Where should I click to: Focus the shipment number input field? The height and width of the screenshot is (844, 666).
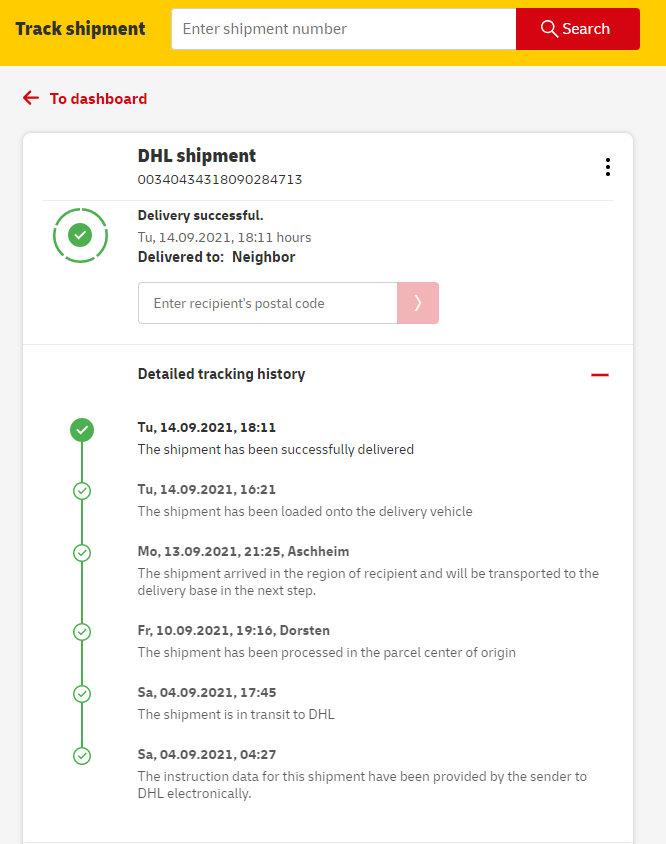[x=343, y=29]
